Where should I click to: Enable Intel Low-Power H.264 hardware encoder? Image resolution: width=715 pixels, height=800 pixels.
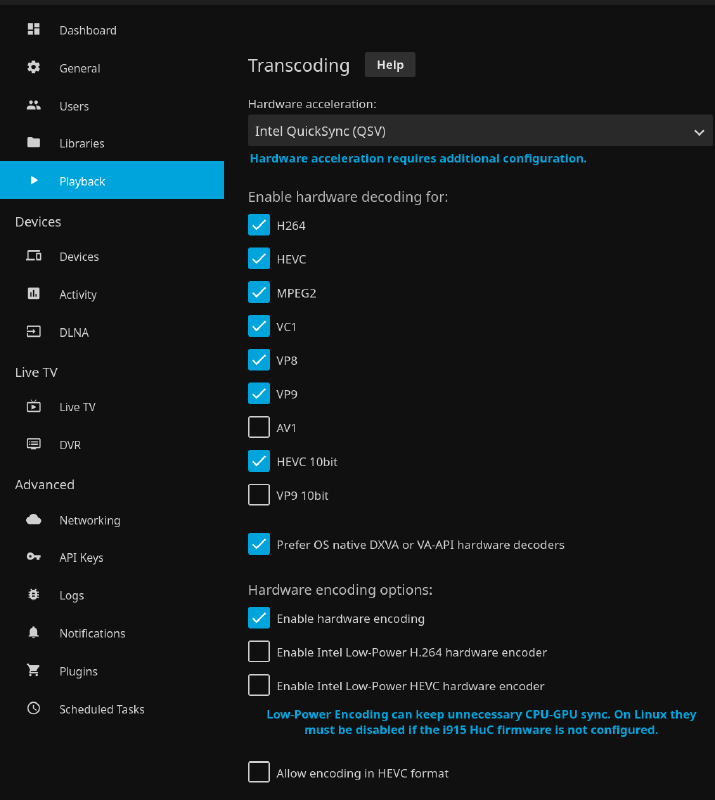(259, 652)
